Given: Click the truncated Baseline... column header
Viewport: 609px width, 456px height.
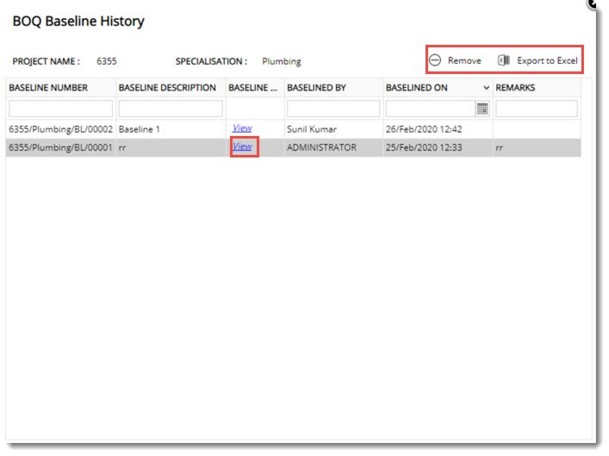Looking at the screenshot, I should point(253,88).
